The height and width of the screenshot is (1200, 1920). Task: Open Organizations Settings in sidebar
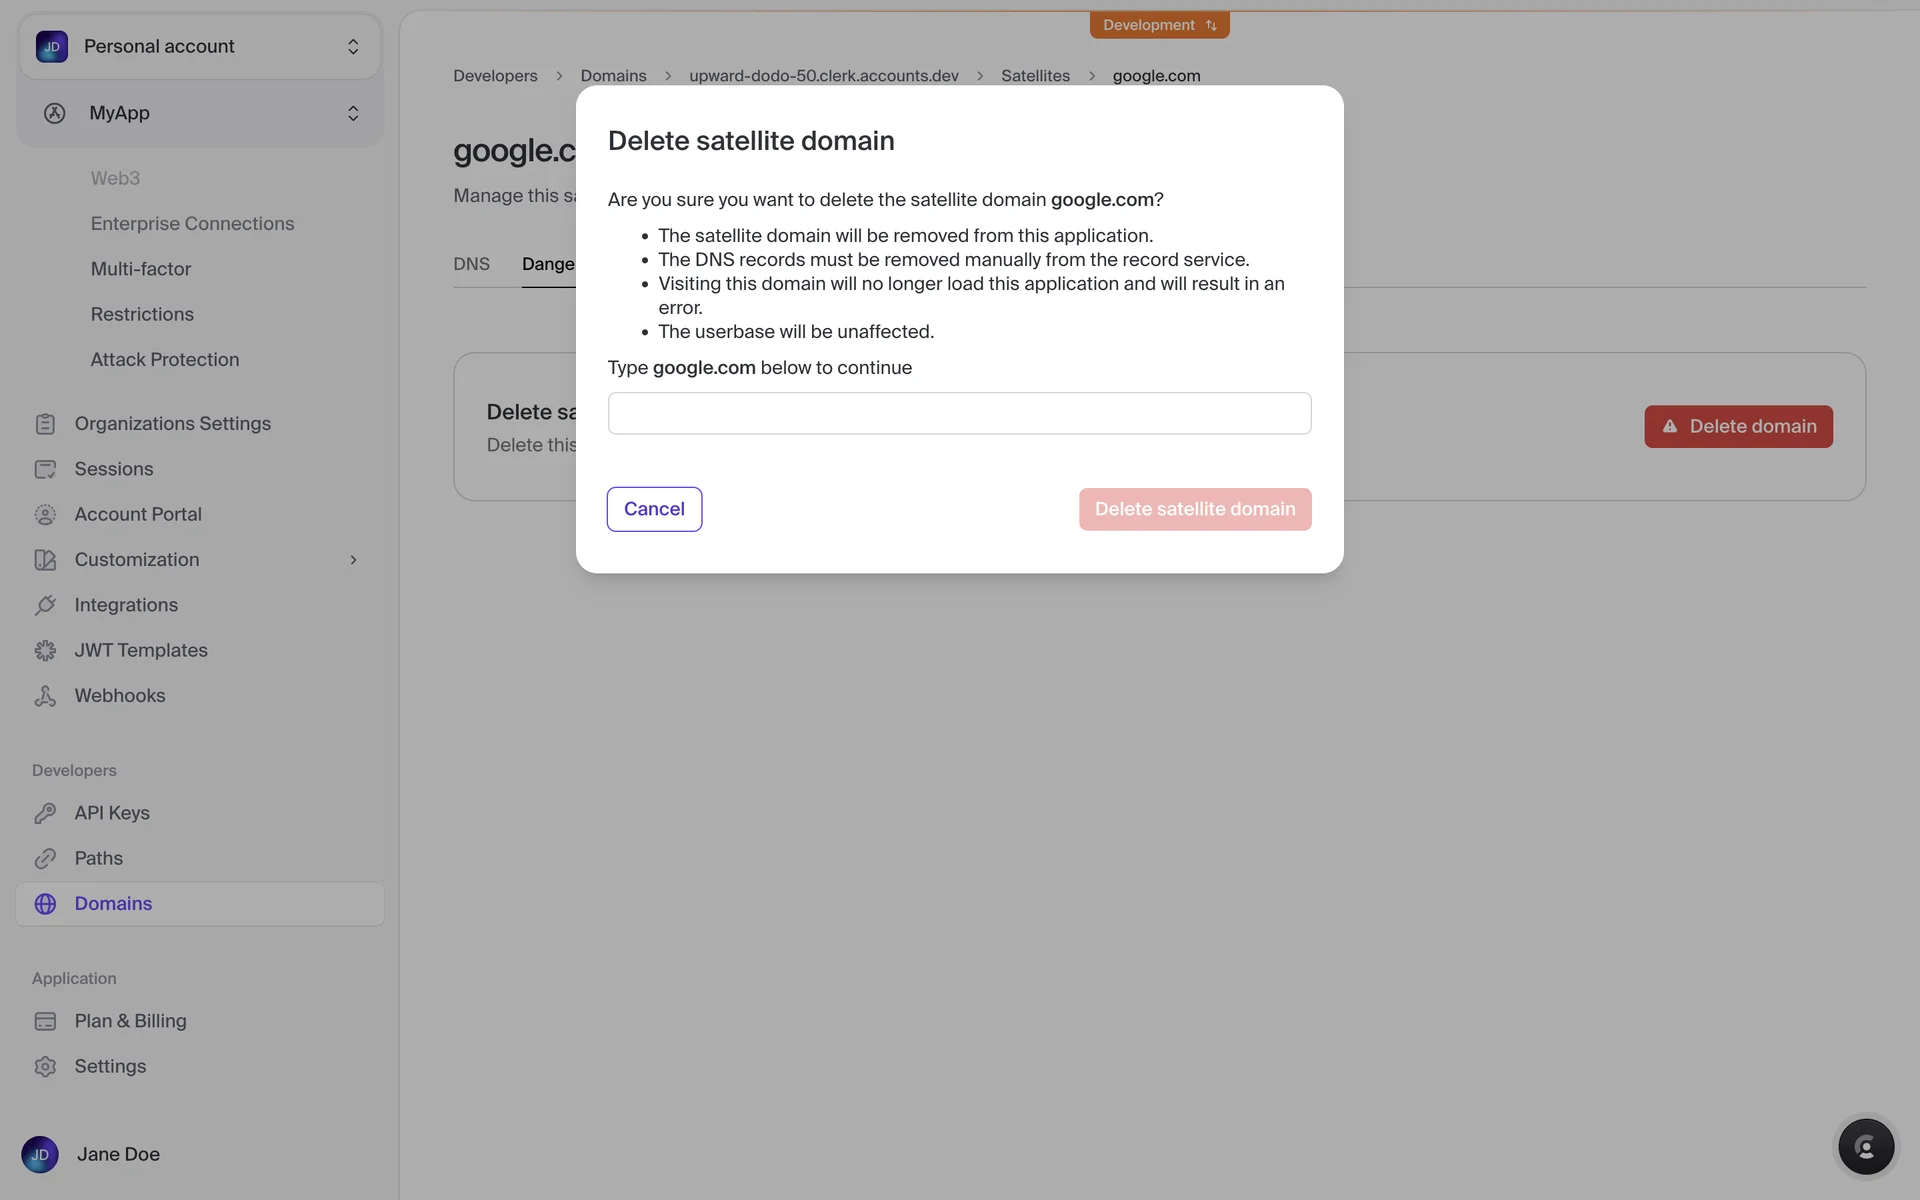click(172, 424)
